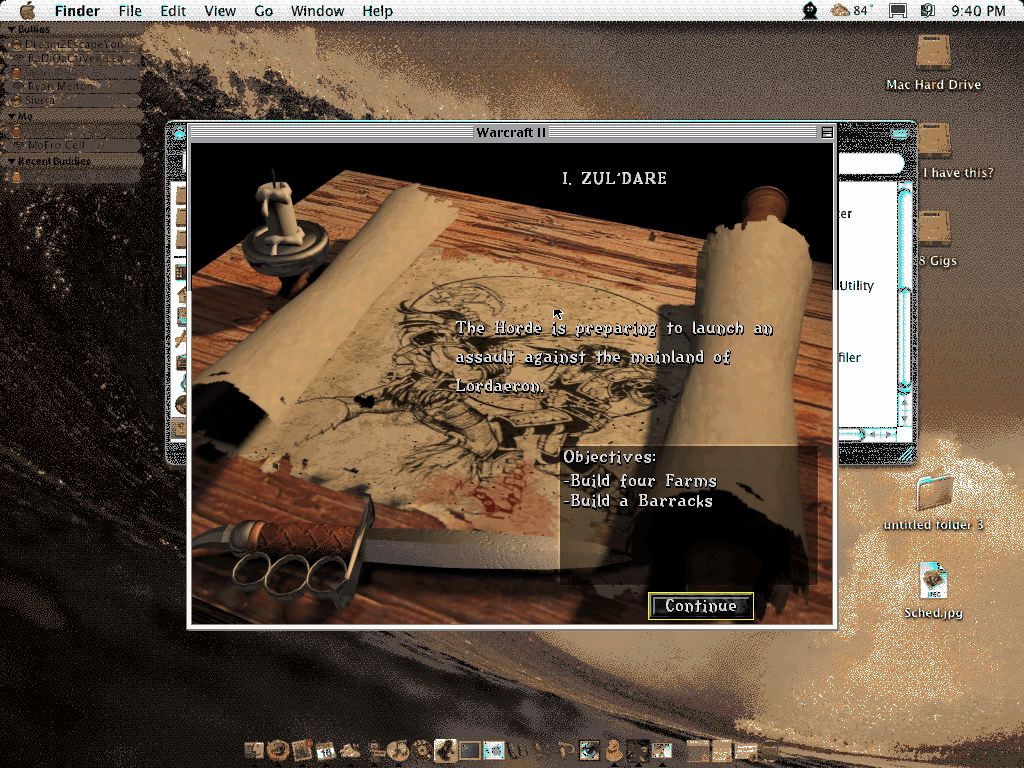This screenshot has height=768, width=1024.
Task: Open the Help menu
Action: [377, 11]
